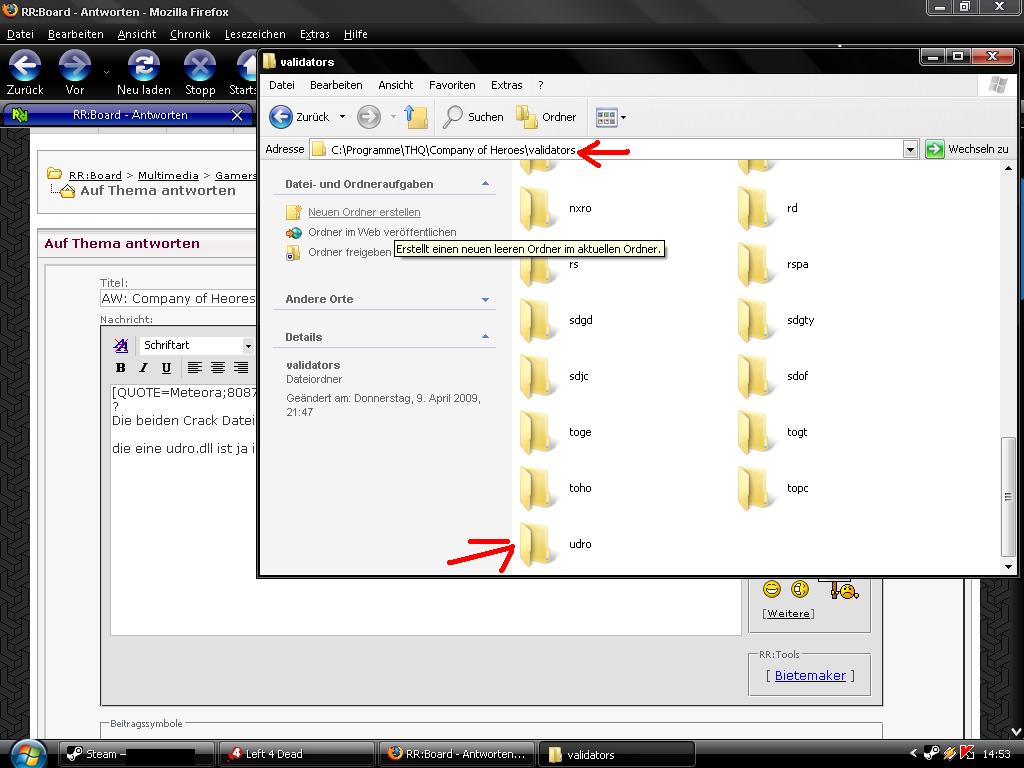The width and height of the screenshot is (1024, 768).
Task: Select the sdof folder
Action: (773, 376)
